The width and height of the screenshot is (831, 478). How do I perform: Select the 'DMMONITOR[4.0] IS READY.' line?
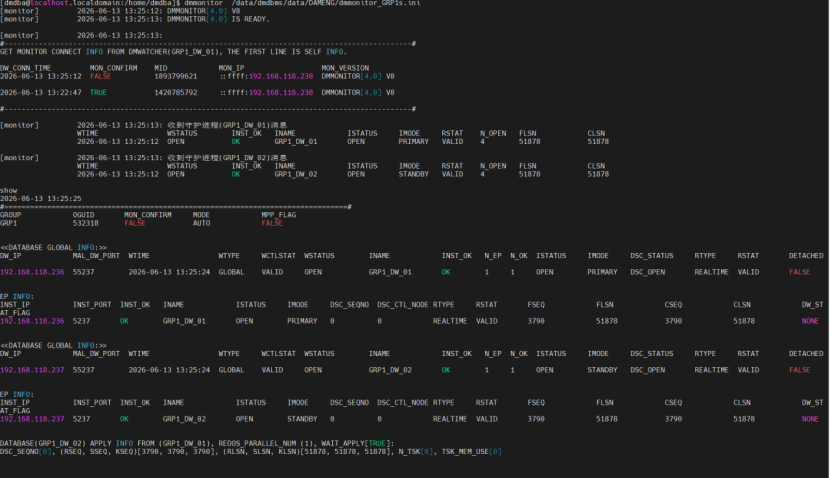click(218, 19)
